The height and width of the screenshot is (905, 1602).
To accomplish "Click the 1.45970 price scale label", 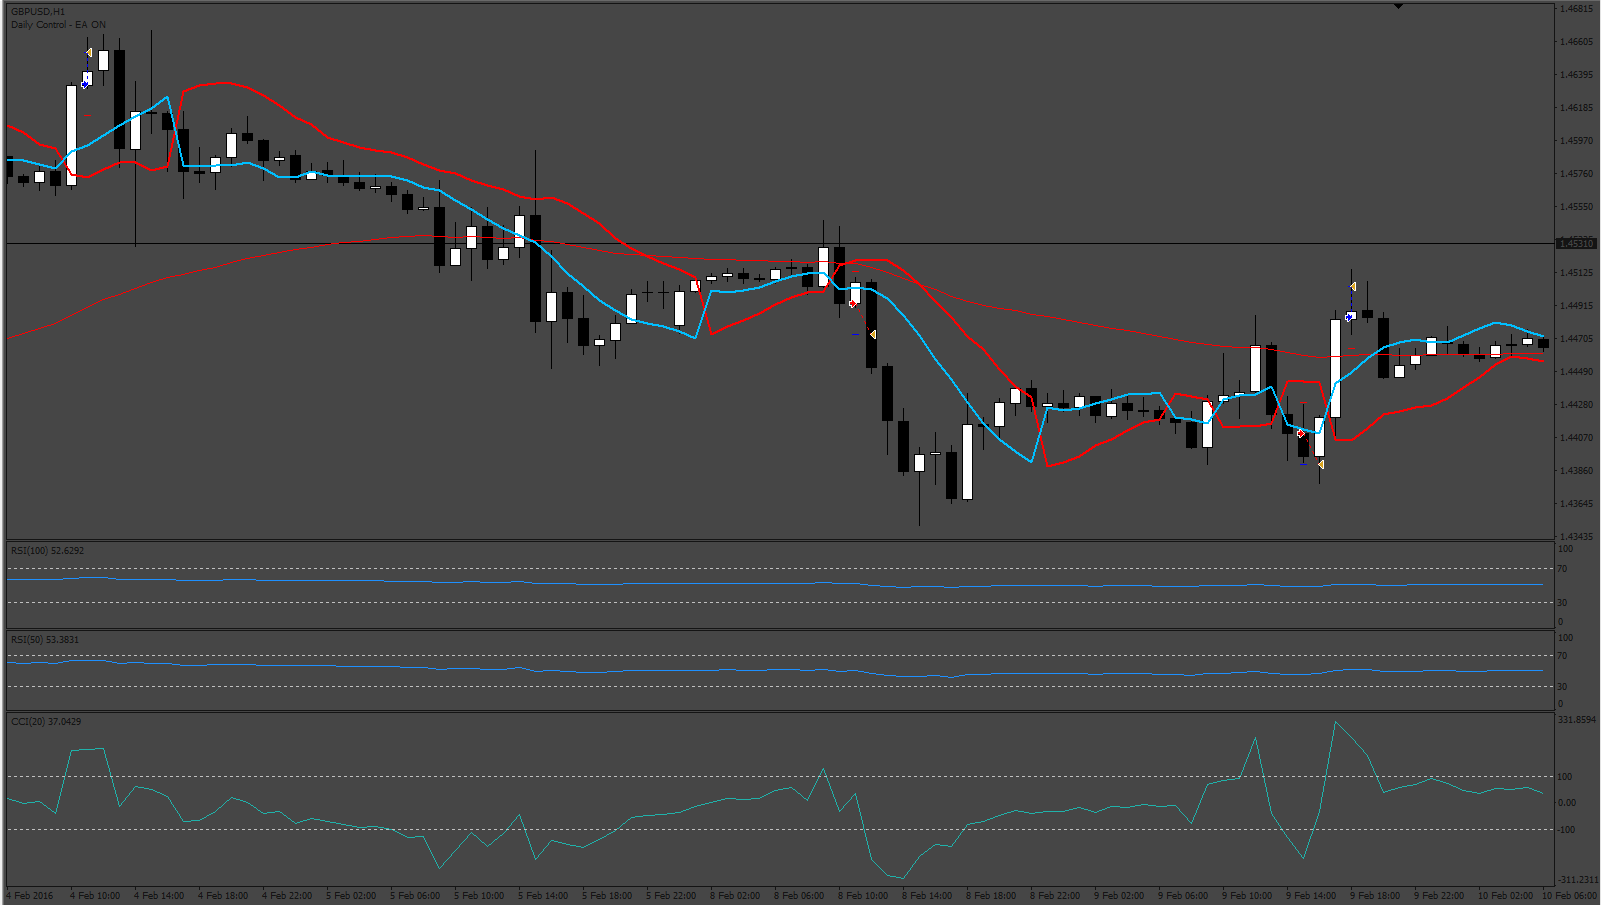I will point(1577,141).
